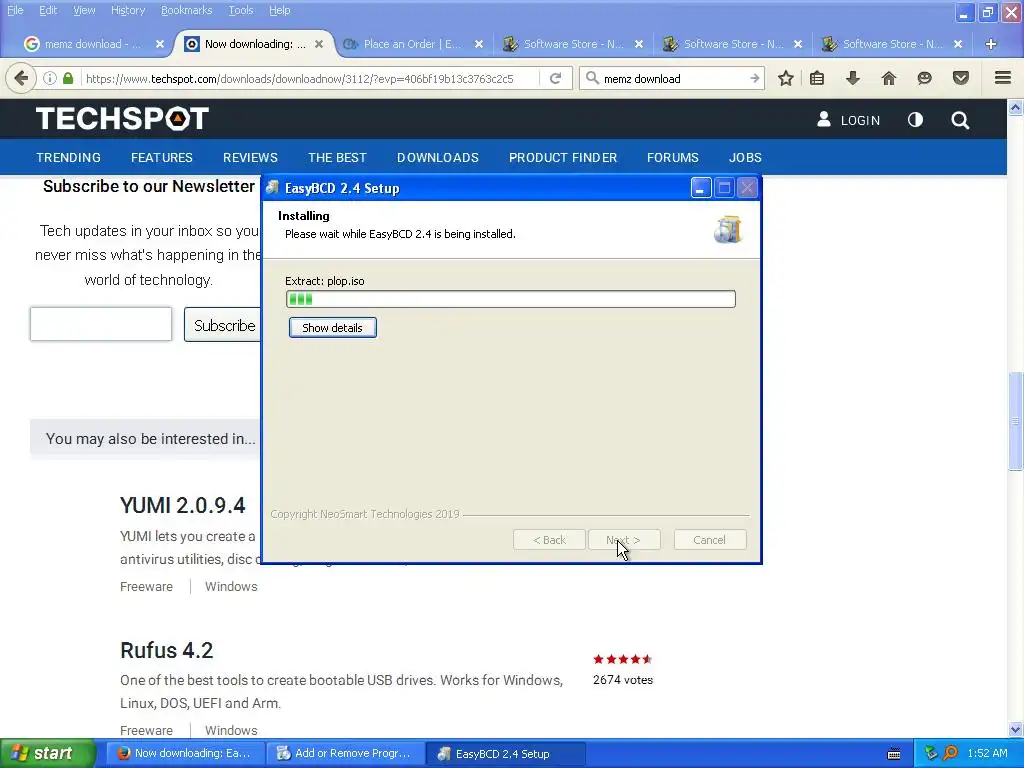1024x768 pixels.
Task: Open REVIEWS in TechSpot navigation
Action: click(x=250, y=157)
